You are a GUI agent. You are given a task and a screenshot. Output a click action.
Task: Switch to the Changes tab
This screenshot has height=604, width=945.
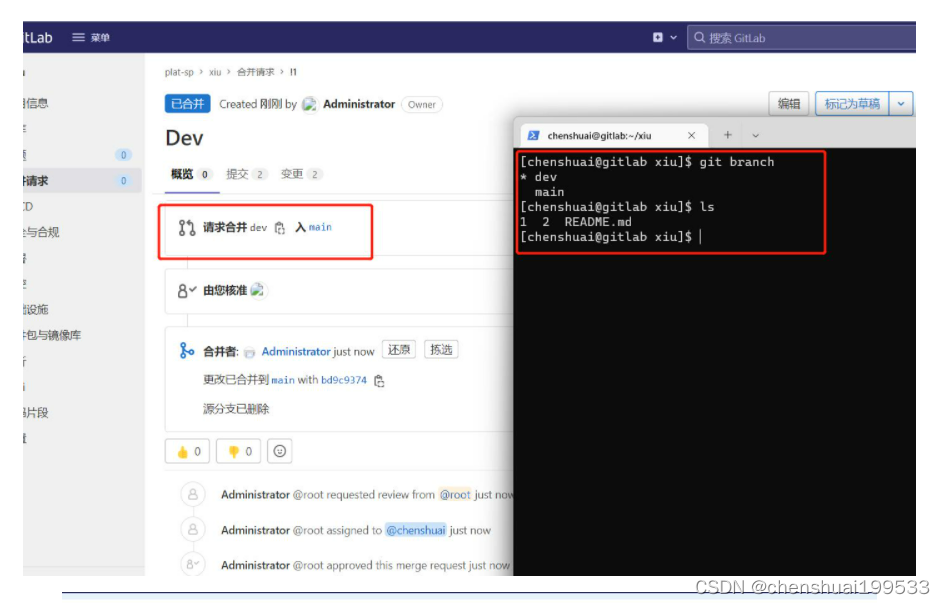point(301,174)
